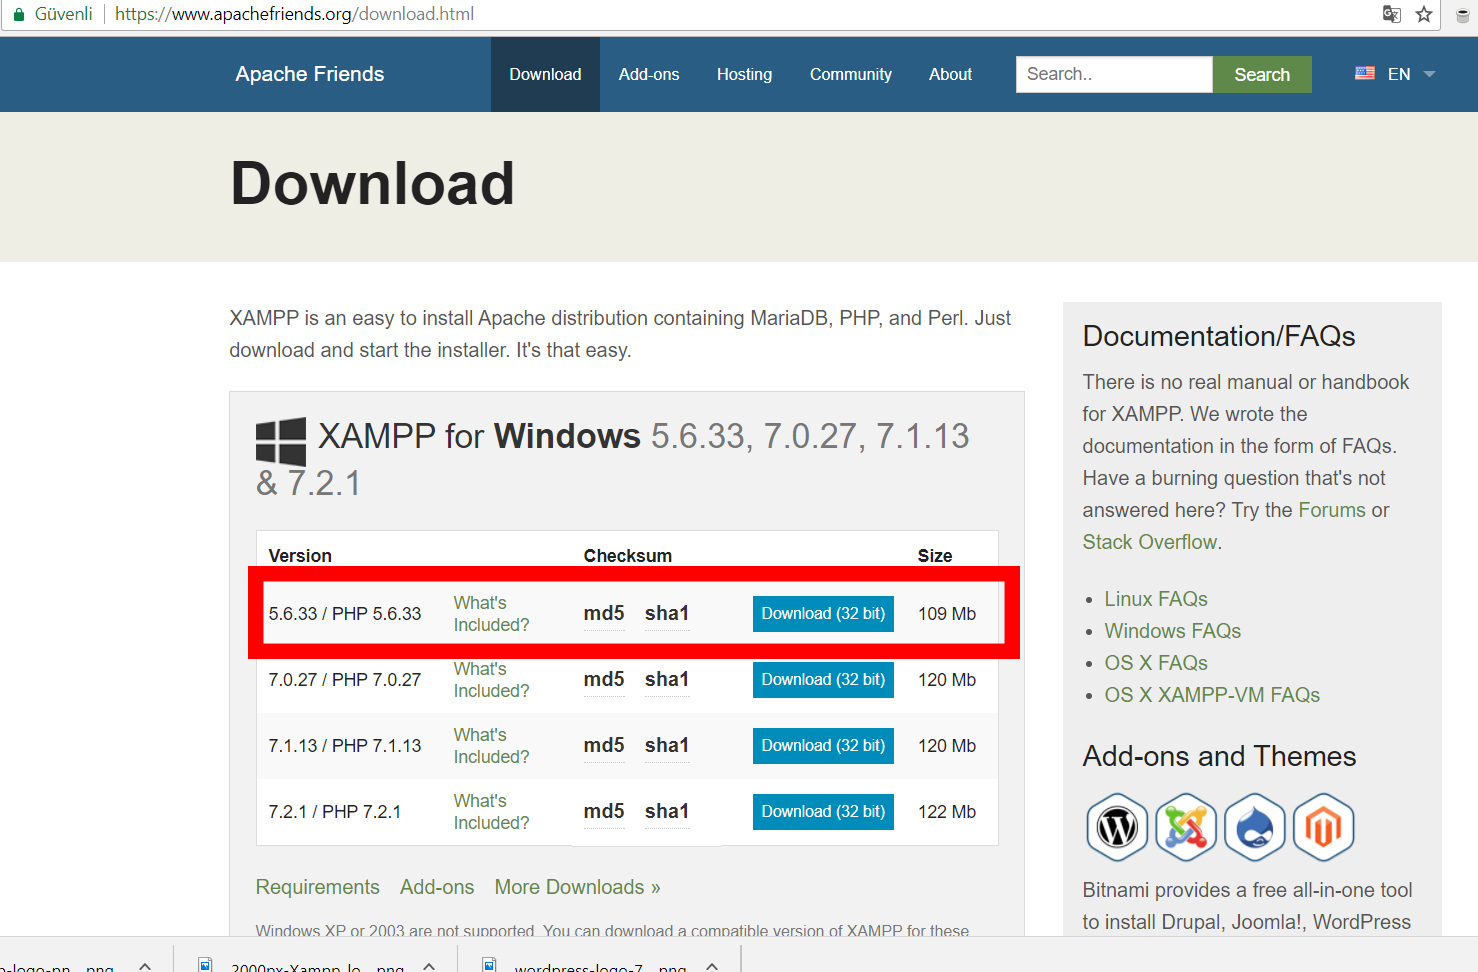Open the Magento add-on icon
Screen dimensions: 1478x972
(1324, 827)
